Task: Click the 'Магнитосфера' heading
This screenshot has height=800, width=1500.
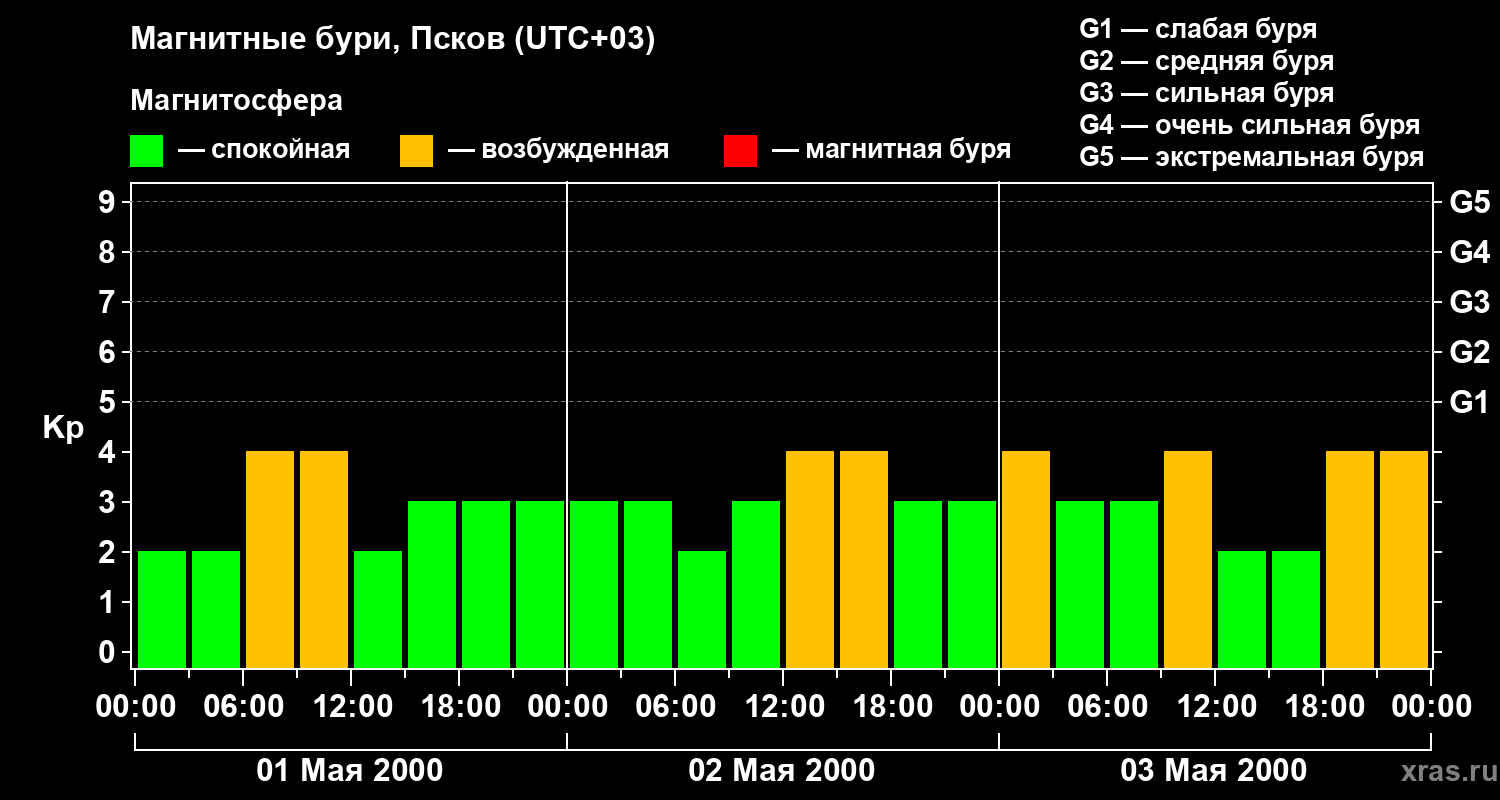Action: point(236,101)
